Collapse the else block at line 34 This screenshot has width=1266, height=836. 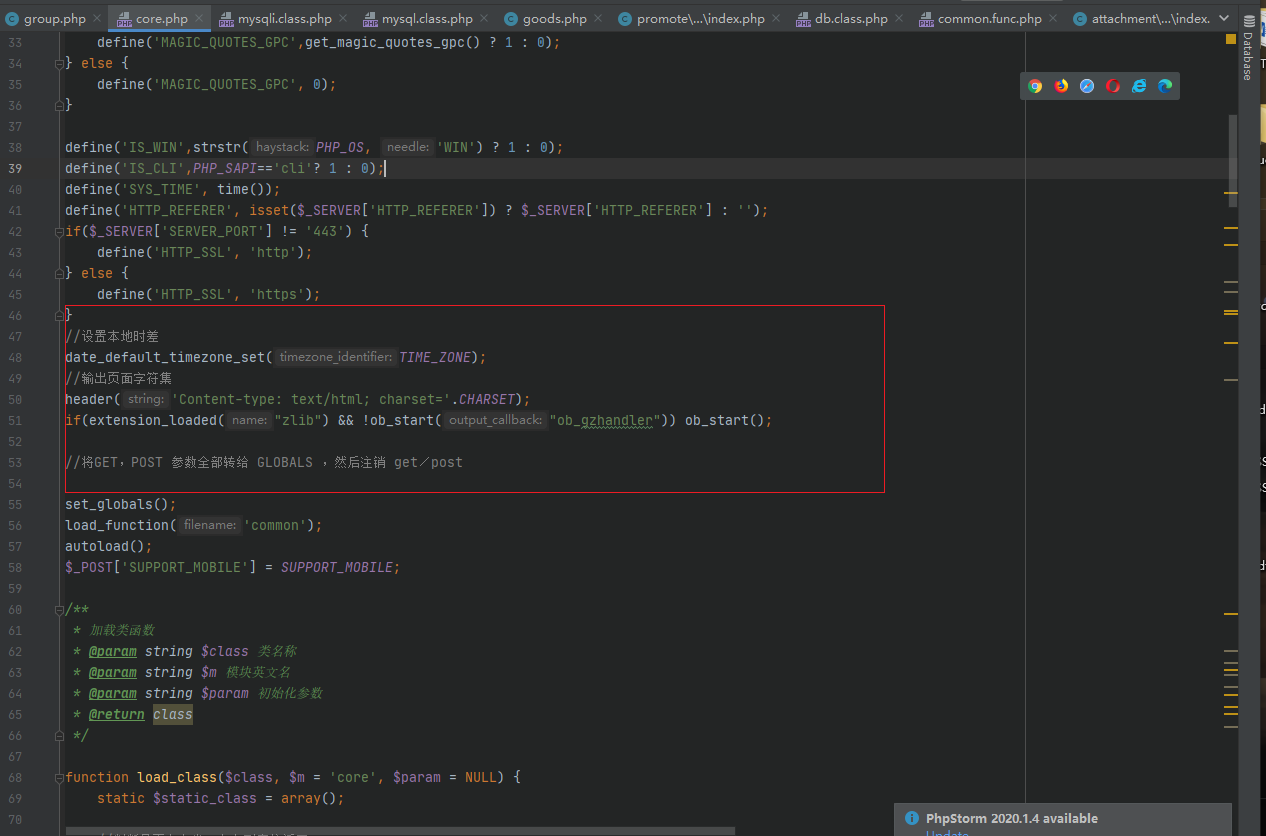coord(60,63)
